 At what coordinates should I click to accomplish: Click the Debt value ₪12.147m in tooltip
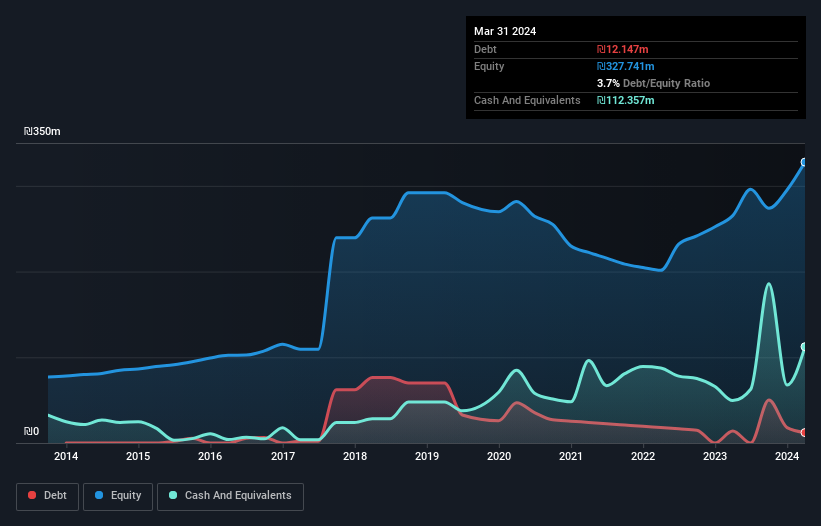[x=623, y=49]
